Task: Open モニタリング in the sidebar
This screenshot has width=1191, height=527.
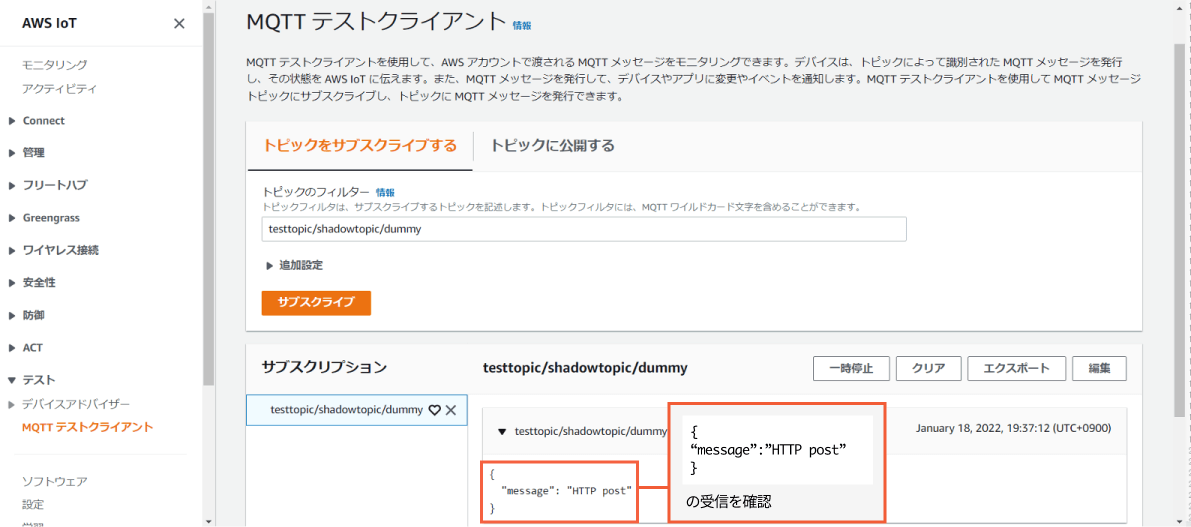Action: click(55, 65)
